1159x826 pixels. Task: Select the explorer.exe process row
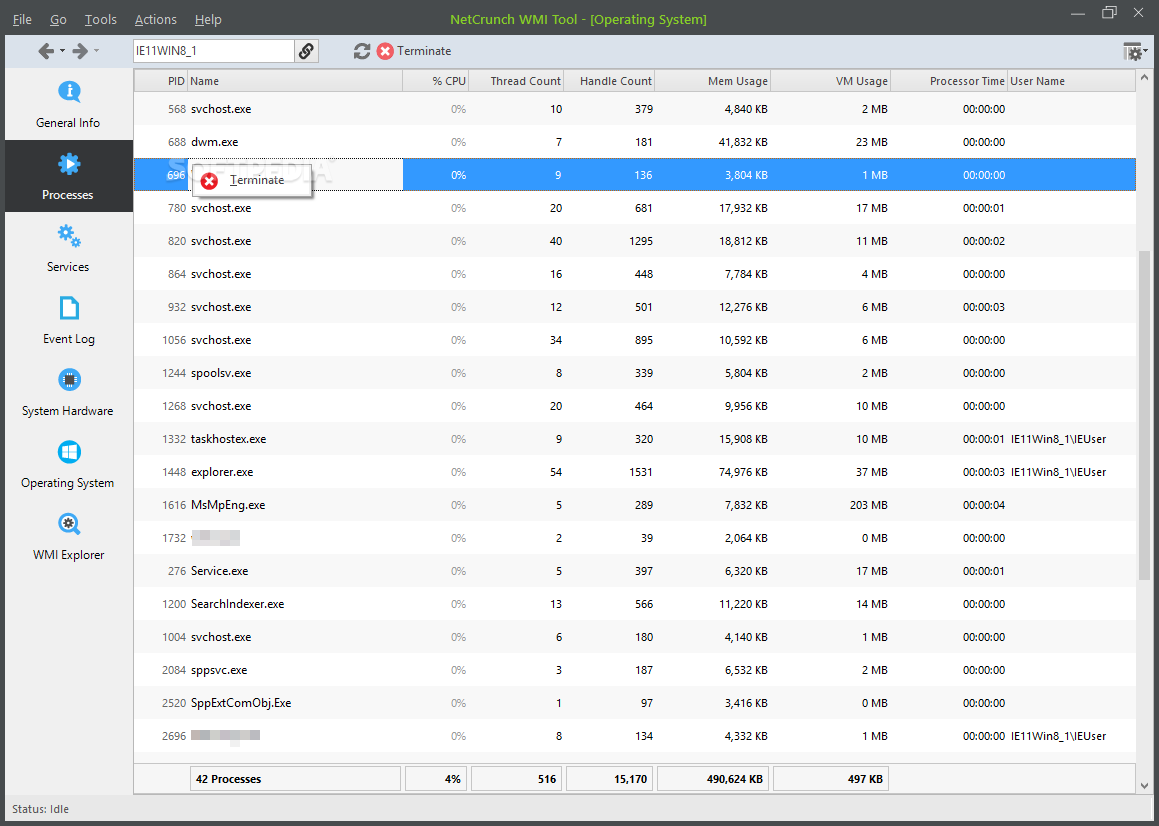(x=634, y=472)
